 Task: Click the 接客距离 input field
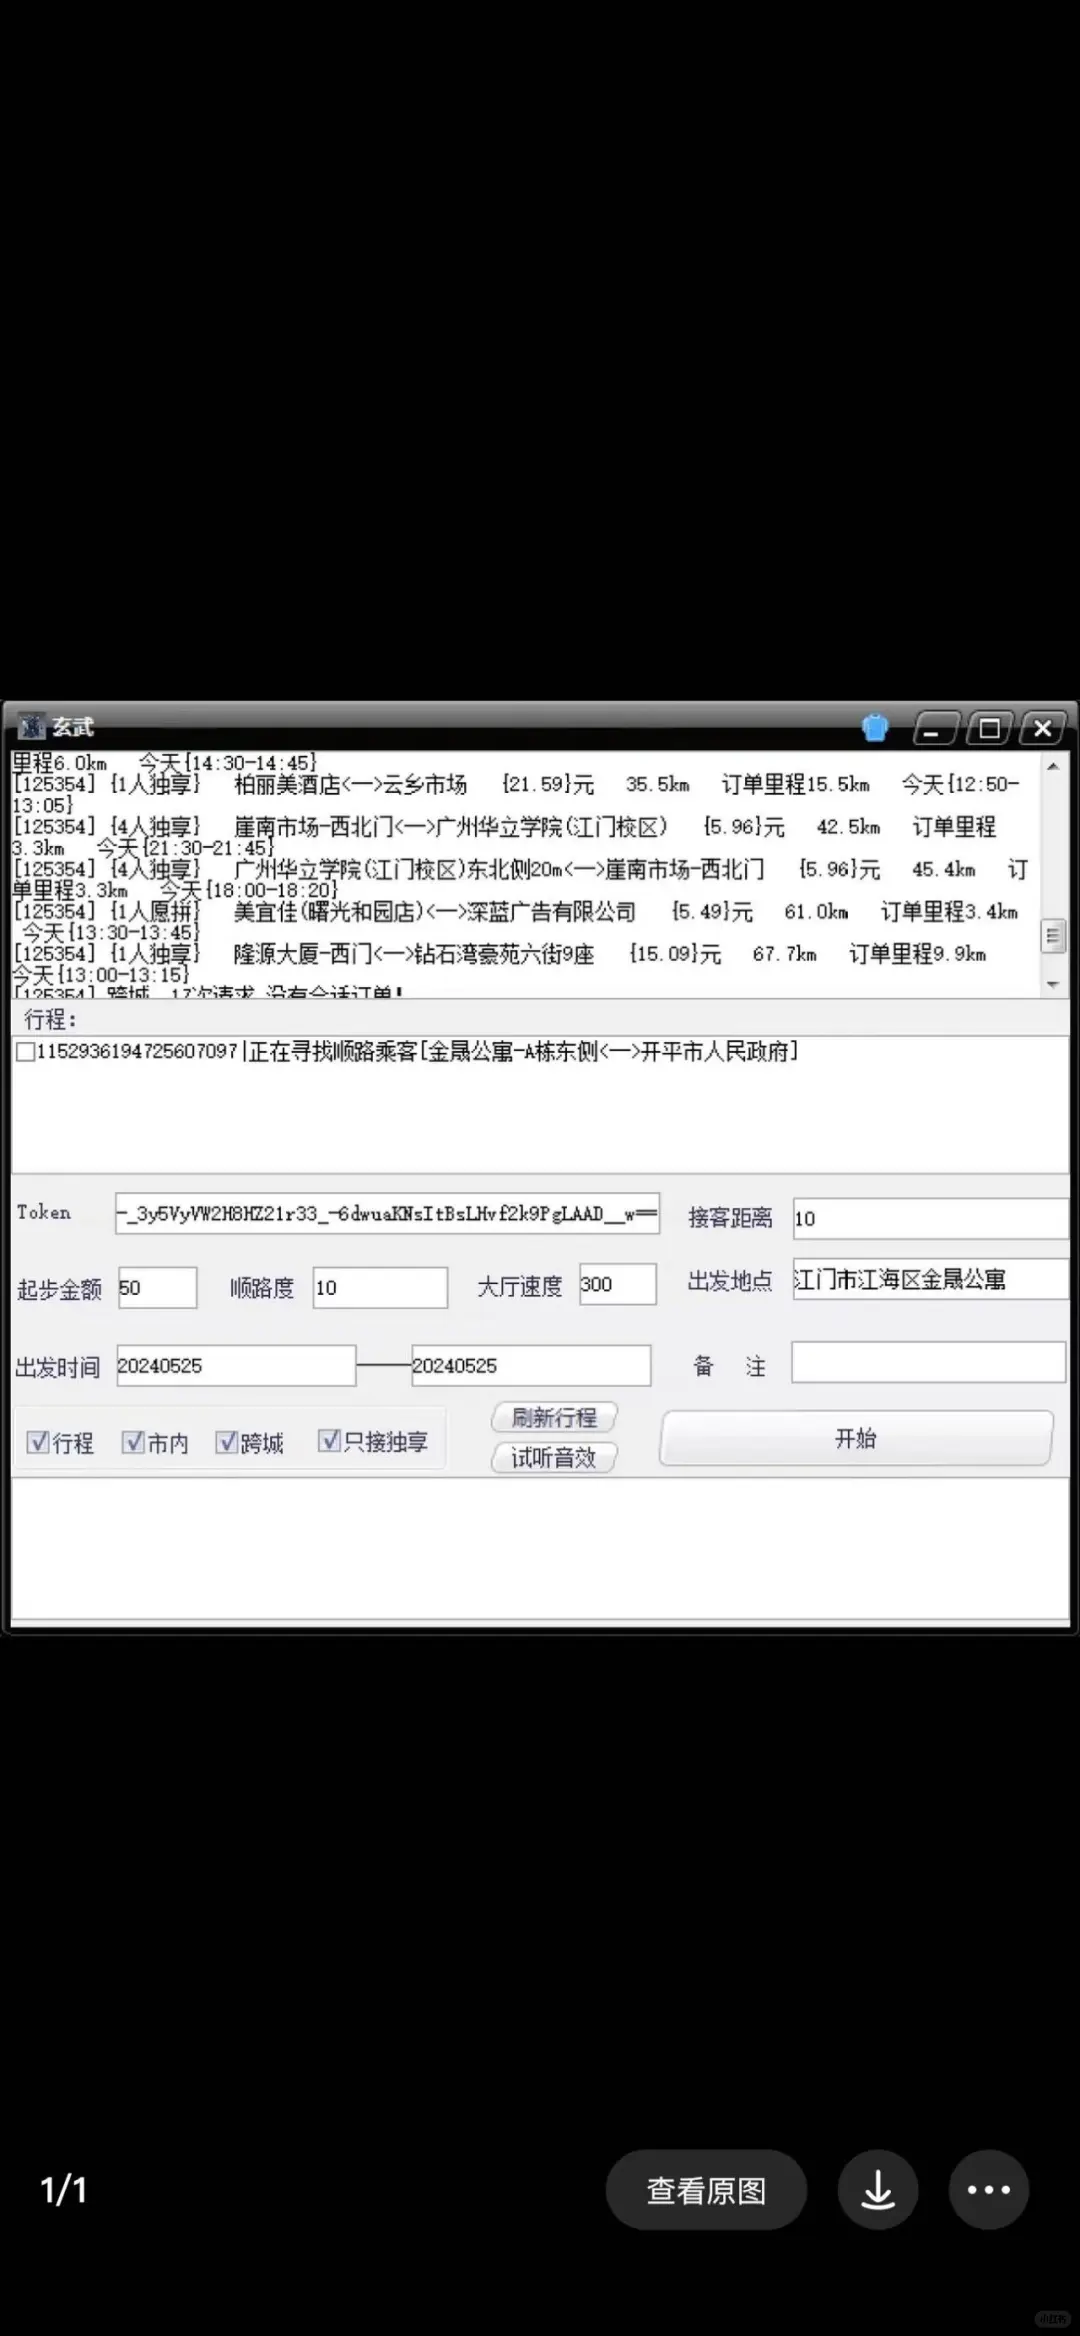[930, 1218]
